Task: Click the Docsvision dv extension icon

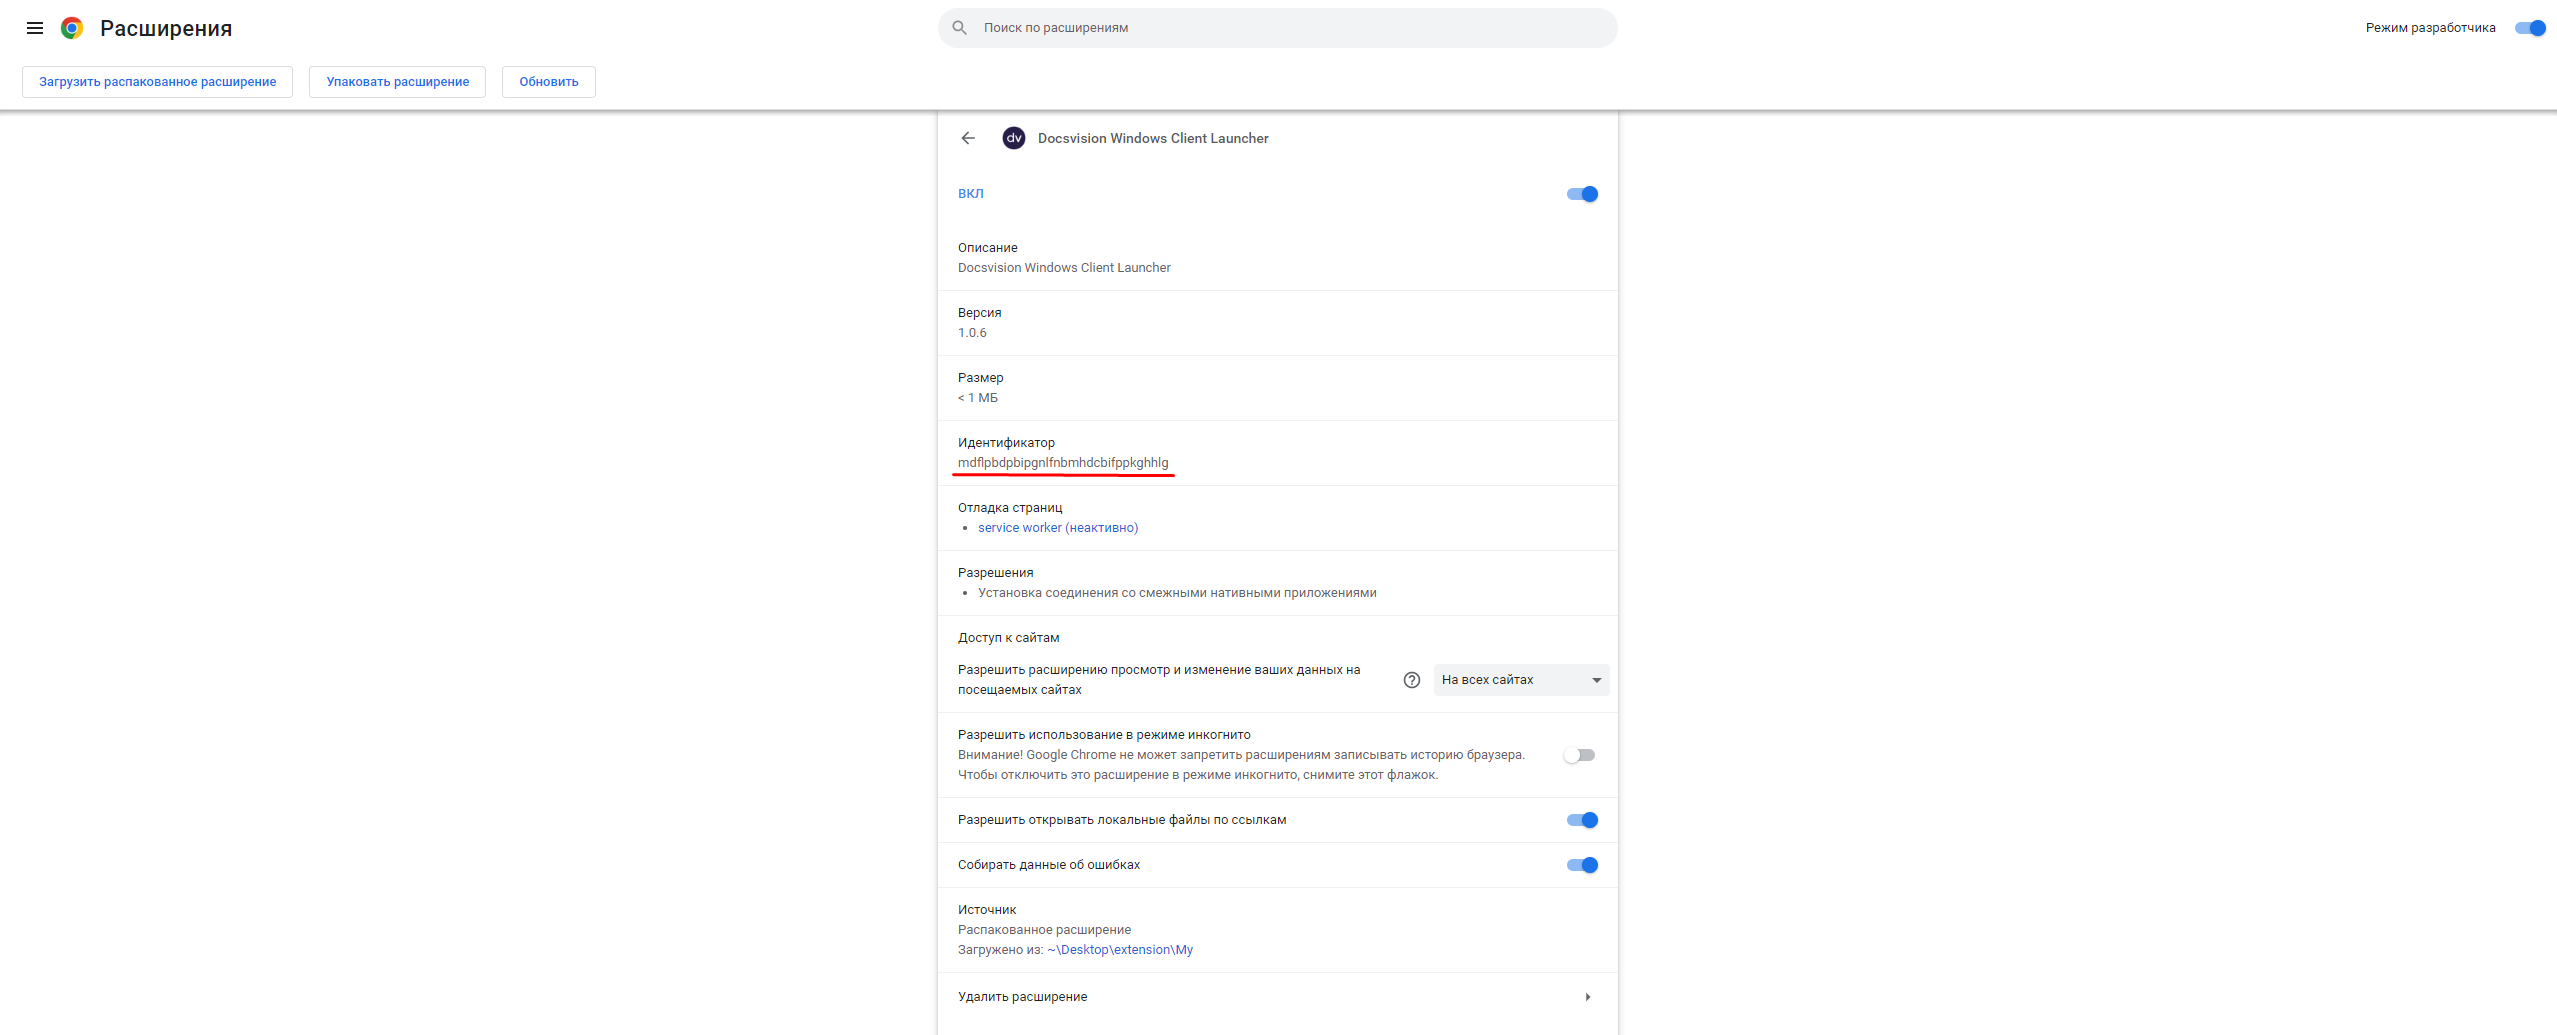Action: 1014,138
